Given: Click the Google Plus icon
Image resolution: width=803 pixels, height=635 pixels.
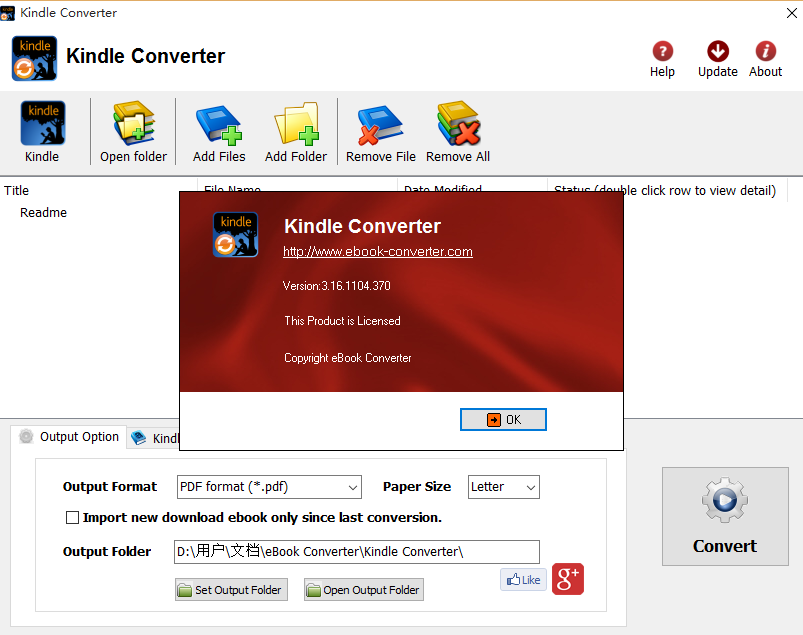Looking at the screenshot, I should click(x=567, y=579).
